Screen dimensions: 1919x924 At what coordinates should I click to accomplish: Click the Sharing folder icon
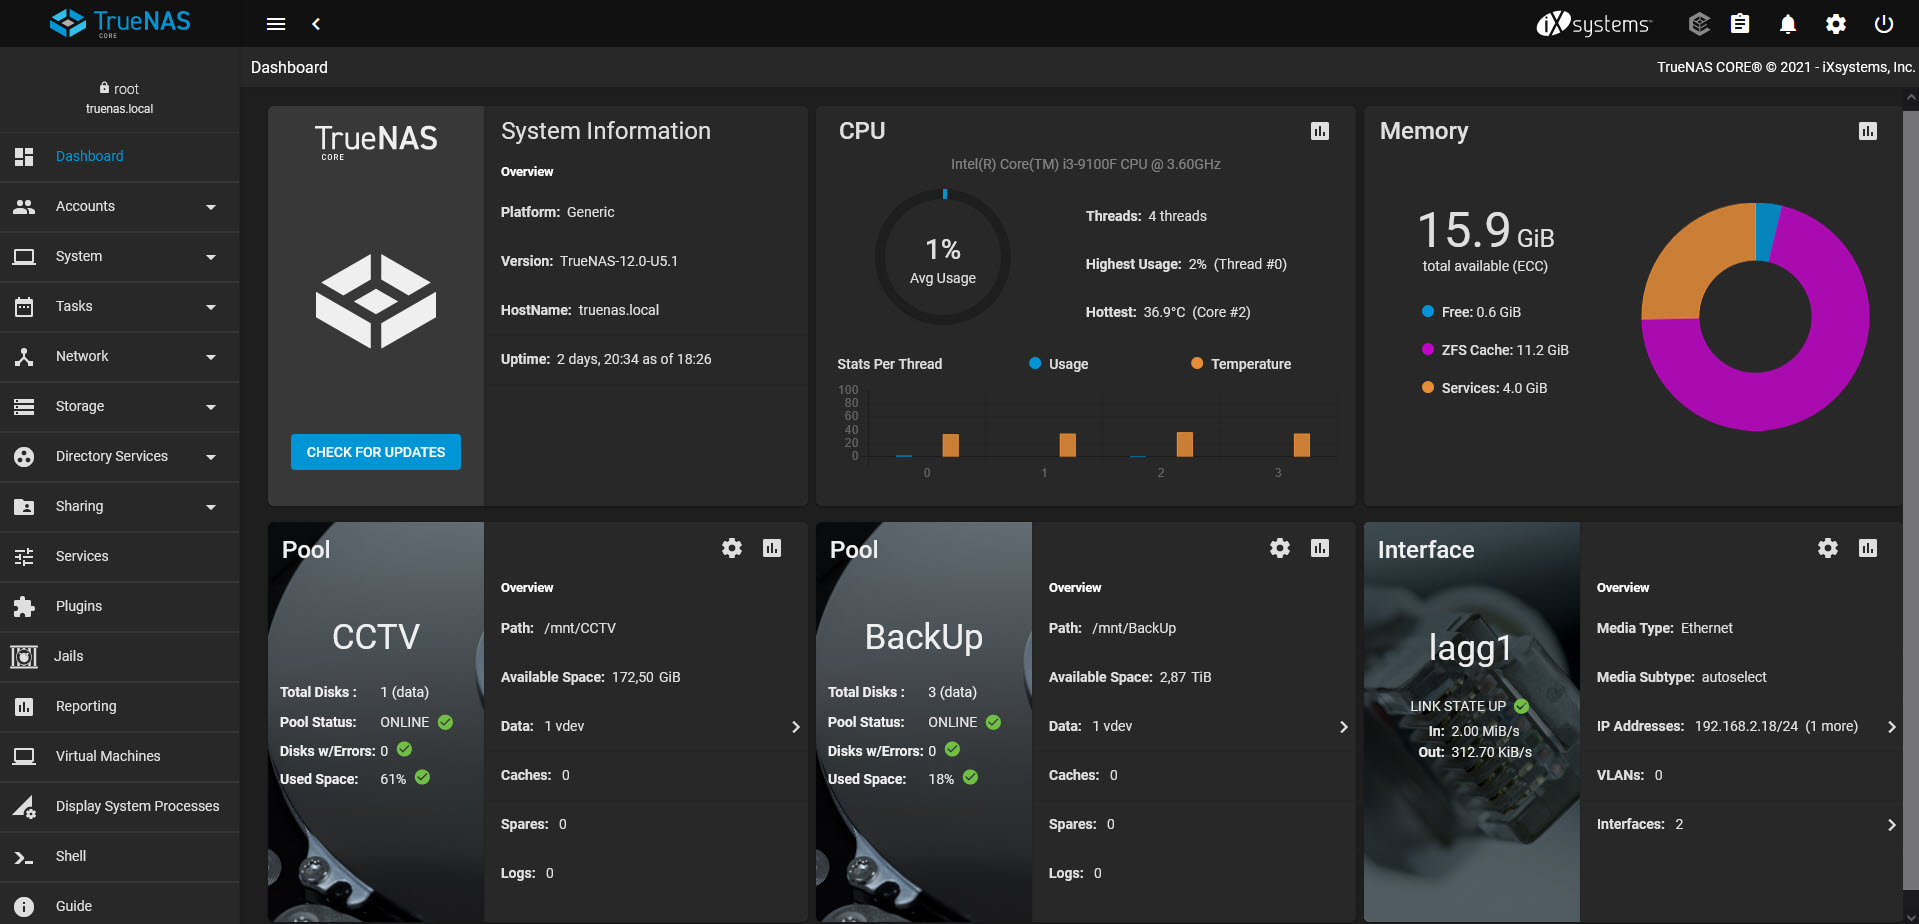pos(24,507)
